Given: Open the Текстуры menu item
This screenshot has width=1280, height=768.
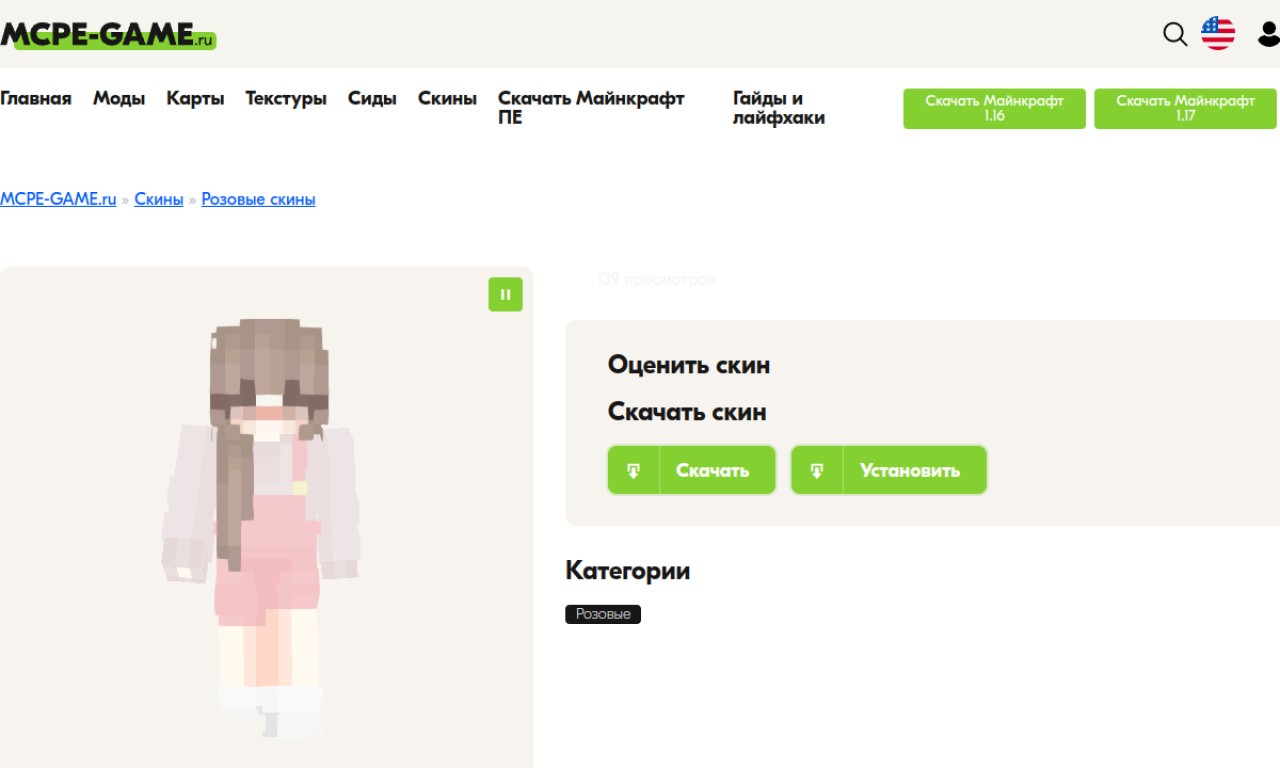Looking at the screenshot, I should (286, 98).
